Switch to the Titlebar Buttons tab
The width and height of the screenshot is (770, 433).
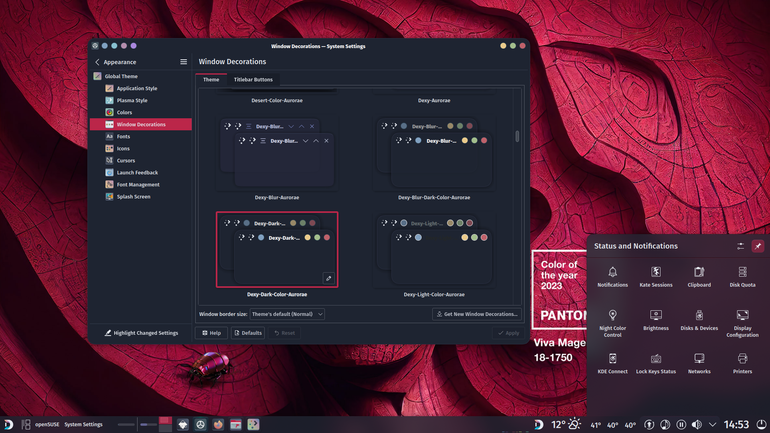tap(253, 80)
